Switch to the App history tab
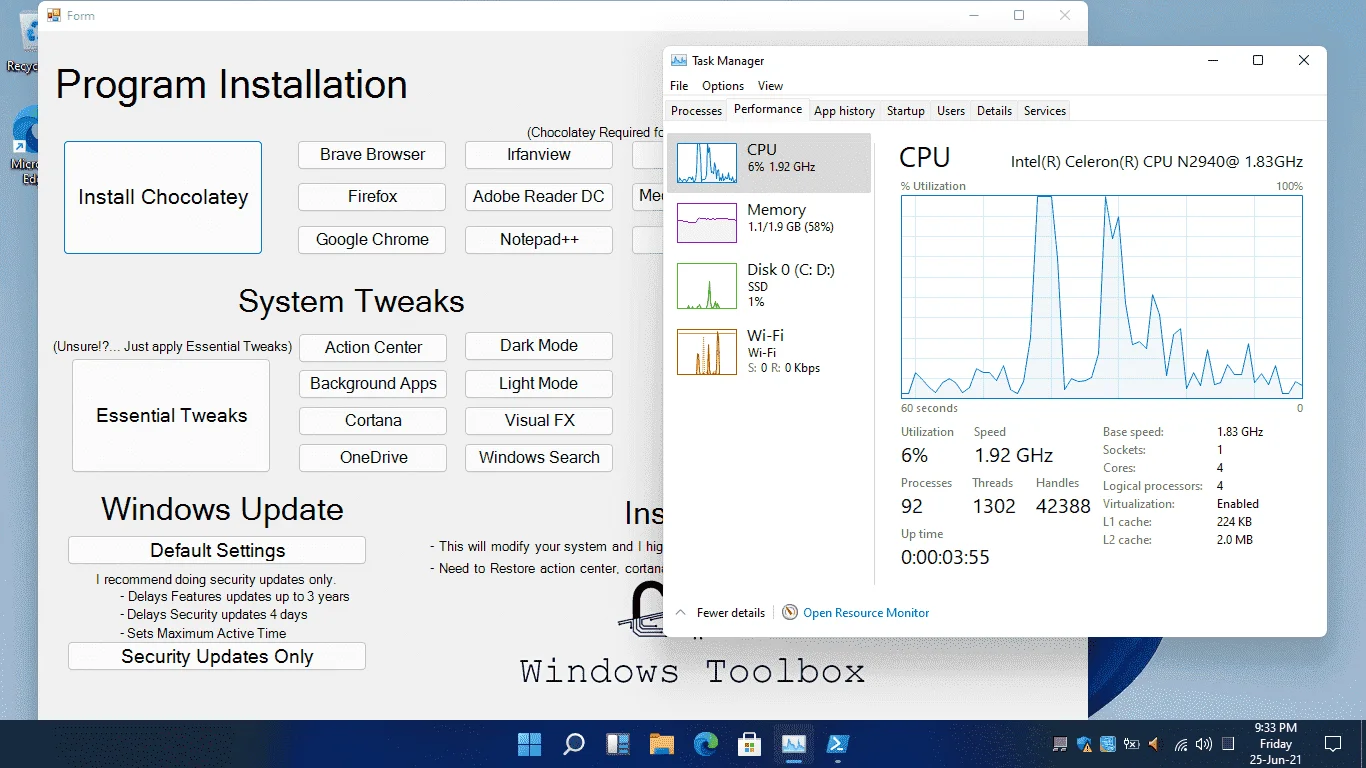The image size is (1366, 768). [844, 111]
